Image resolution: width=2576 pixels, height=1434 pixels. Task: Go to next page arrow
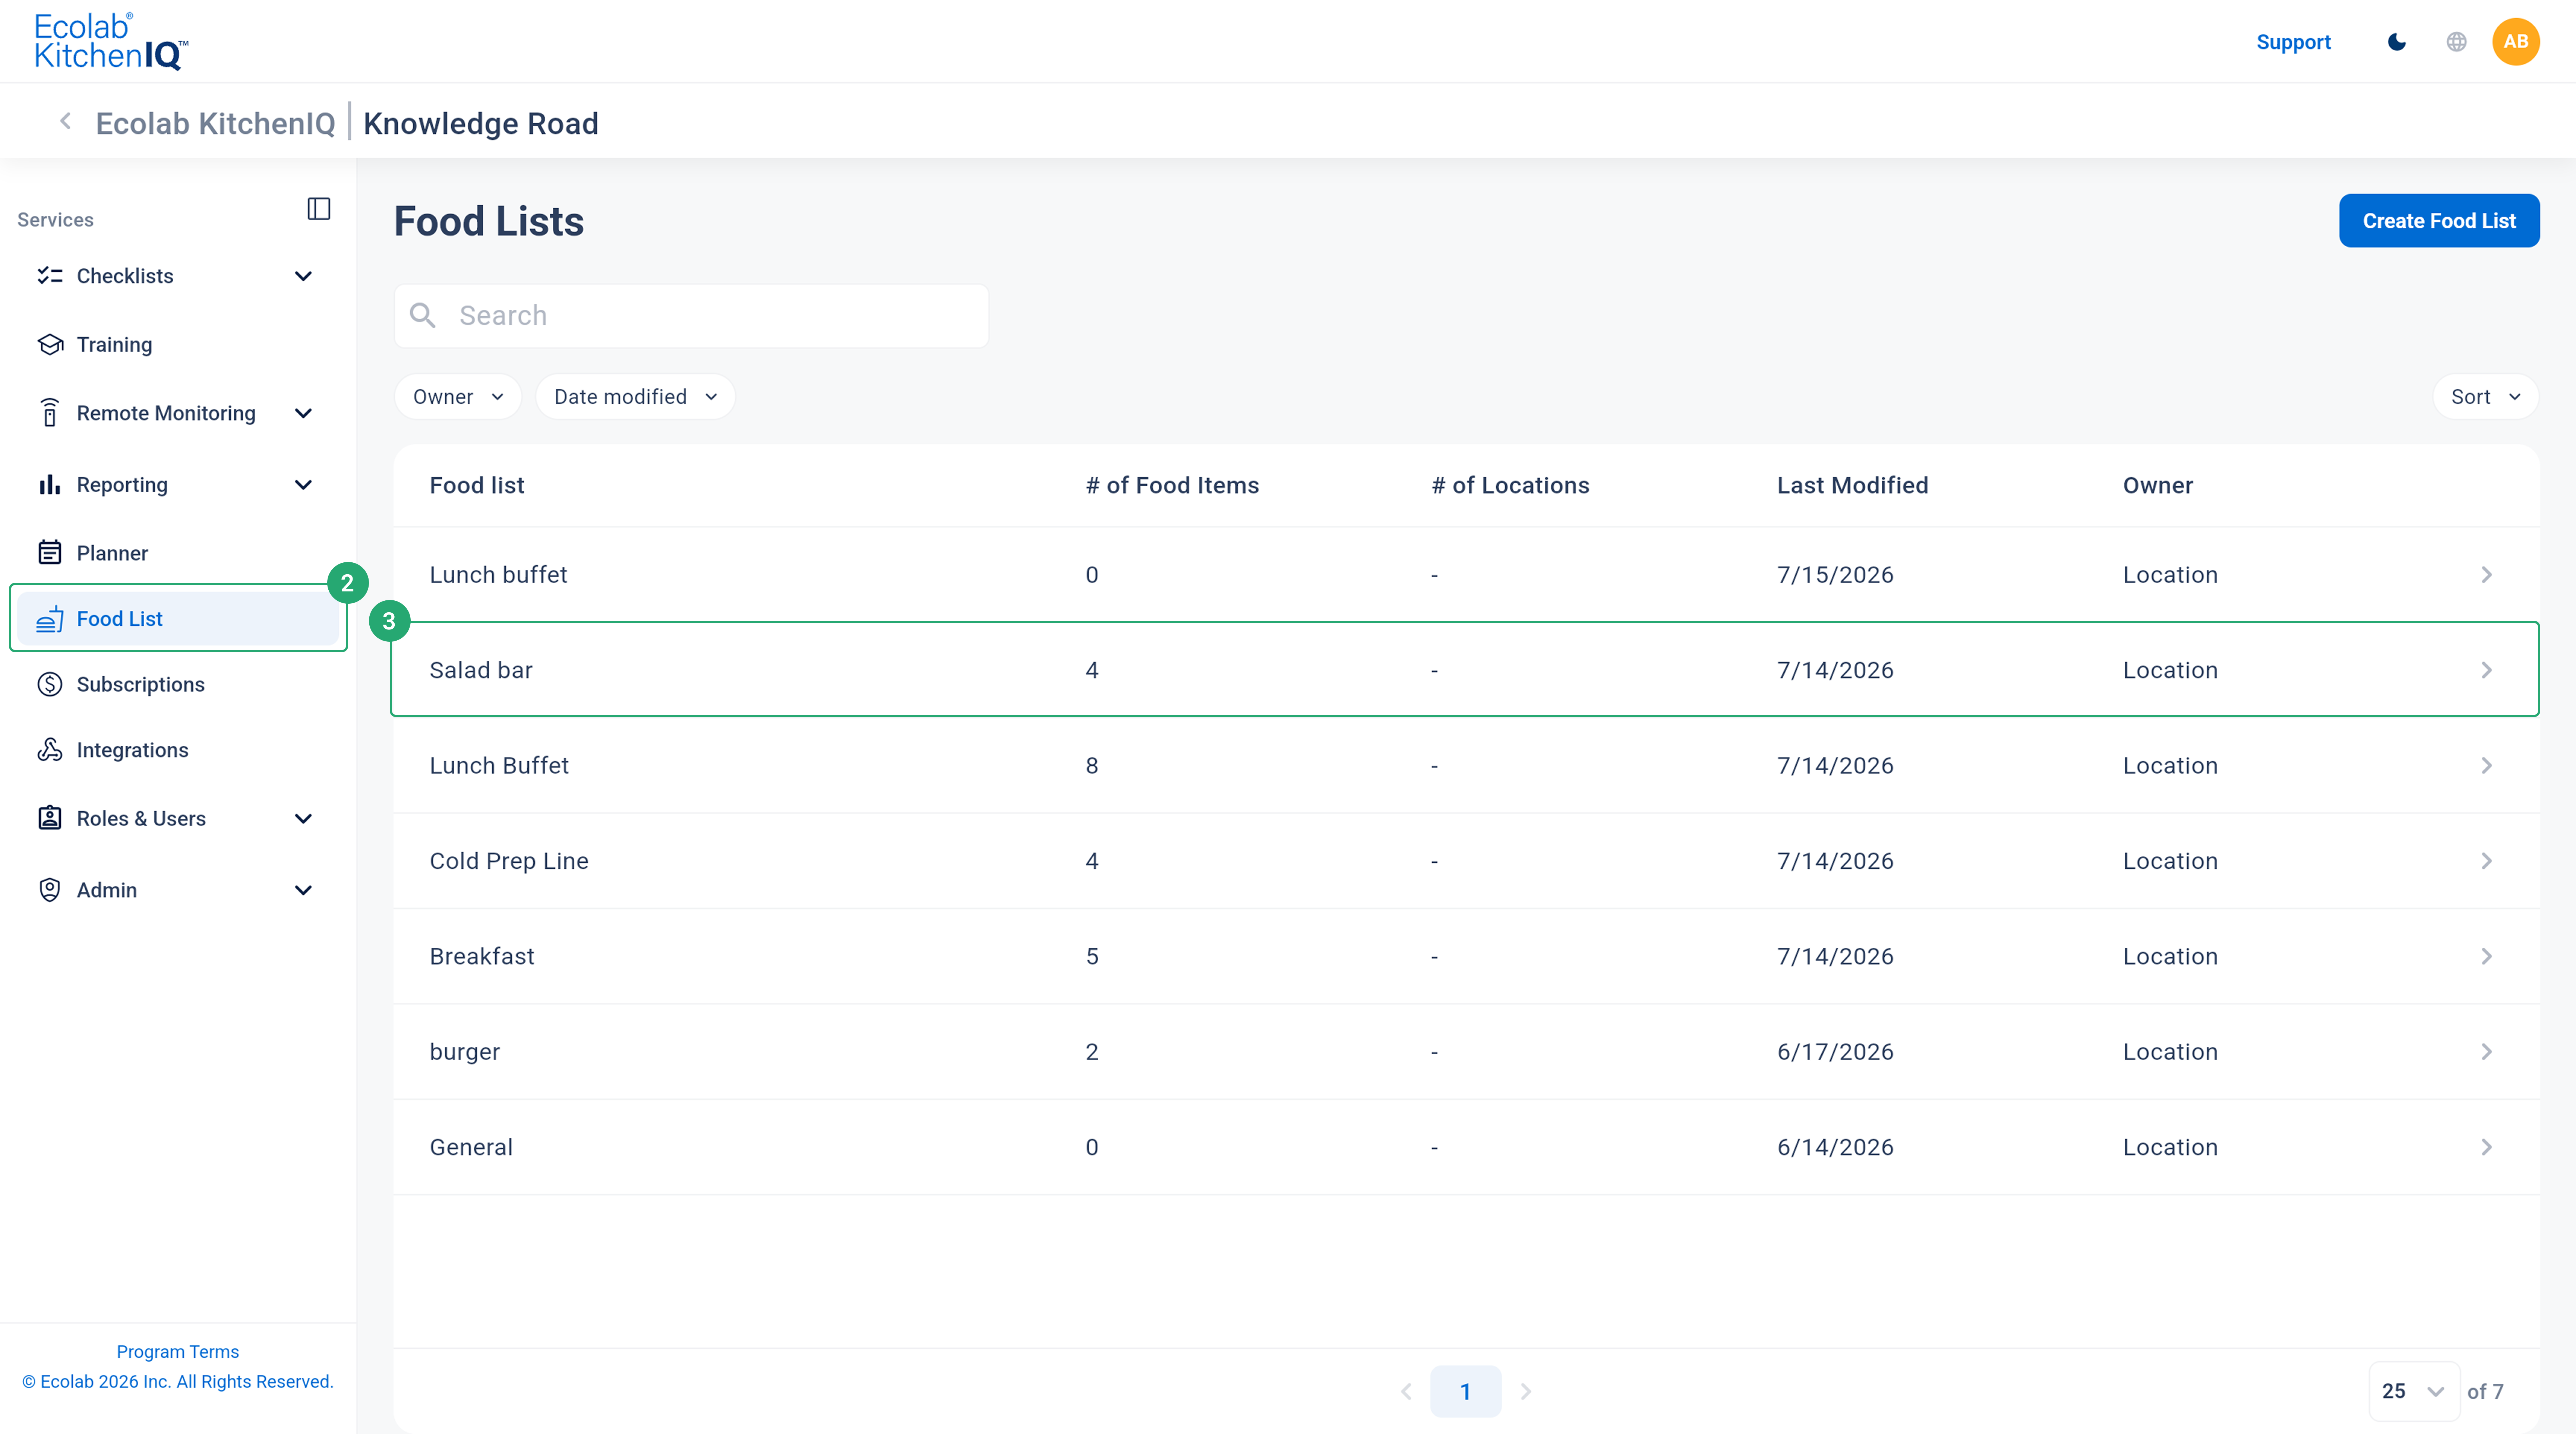tap(1526, 1391)
